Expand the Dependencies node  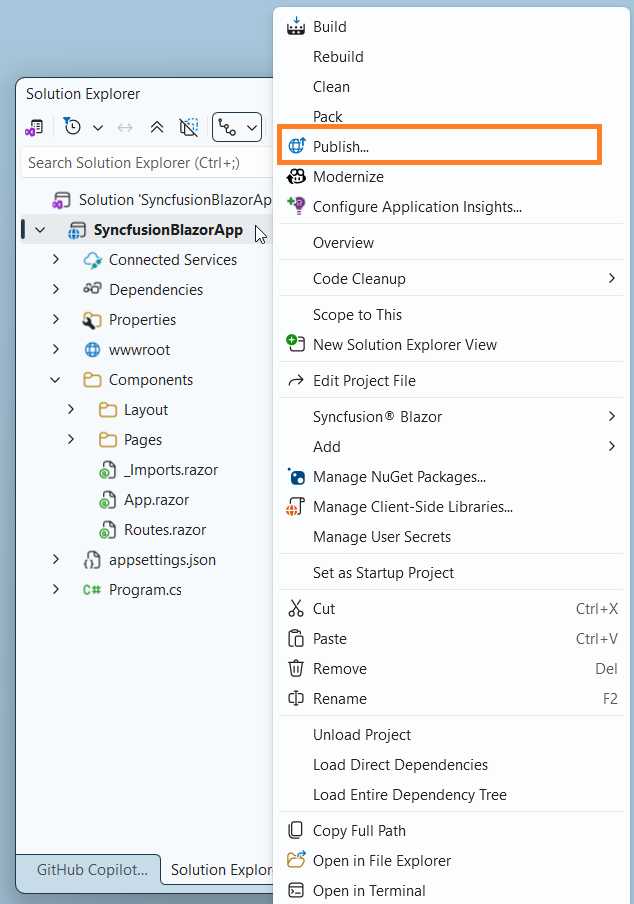point(56,289)
